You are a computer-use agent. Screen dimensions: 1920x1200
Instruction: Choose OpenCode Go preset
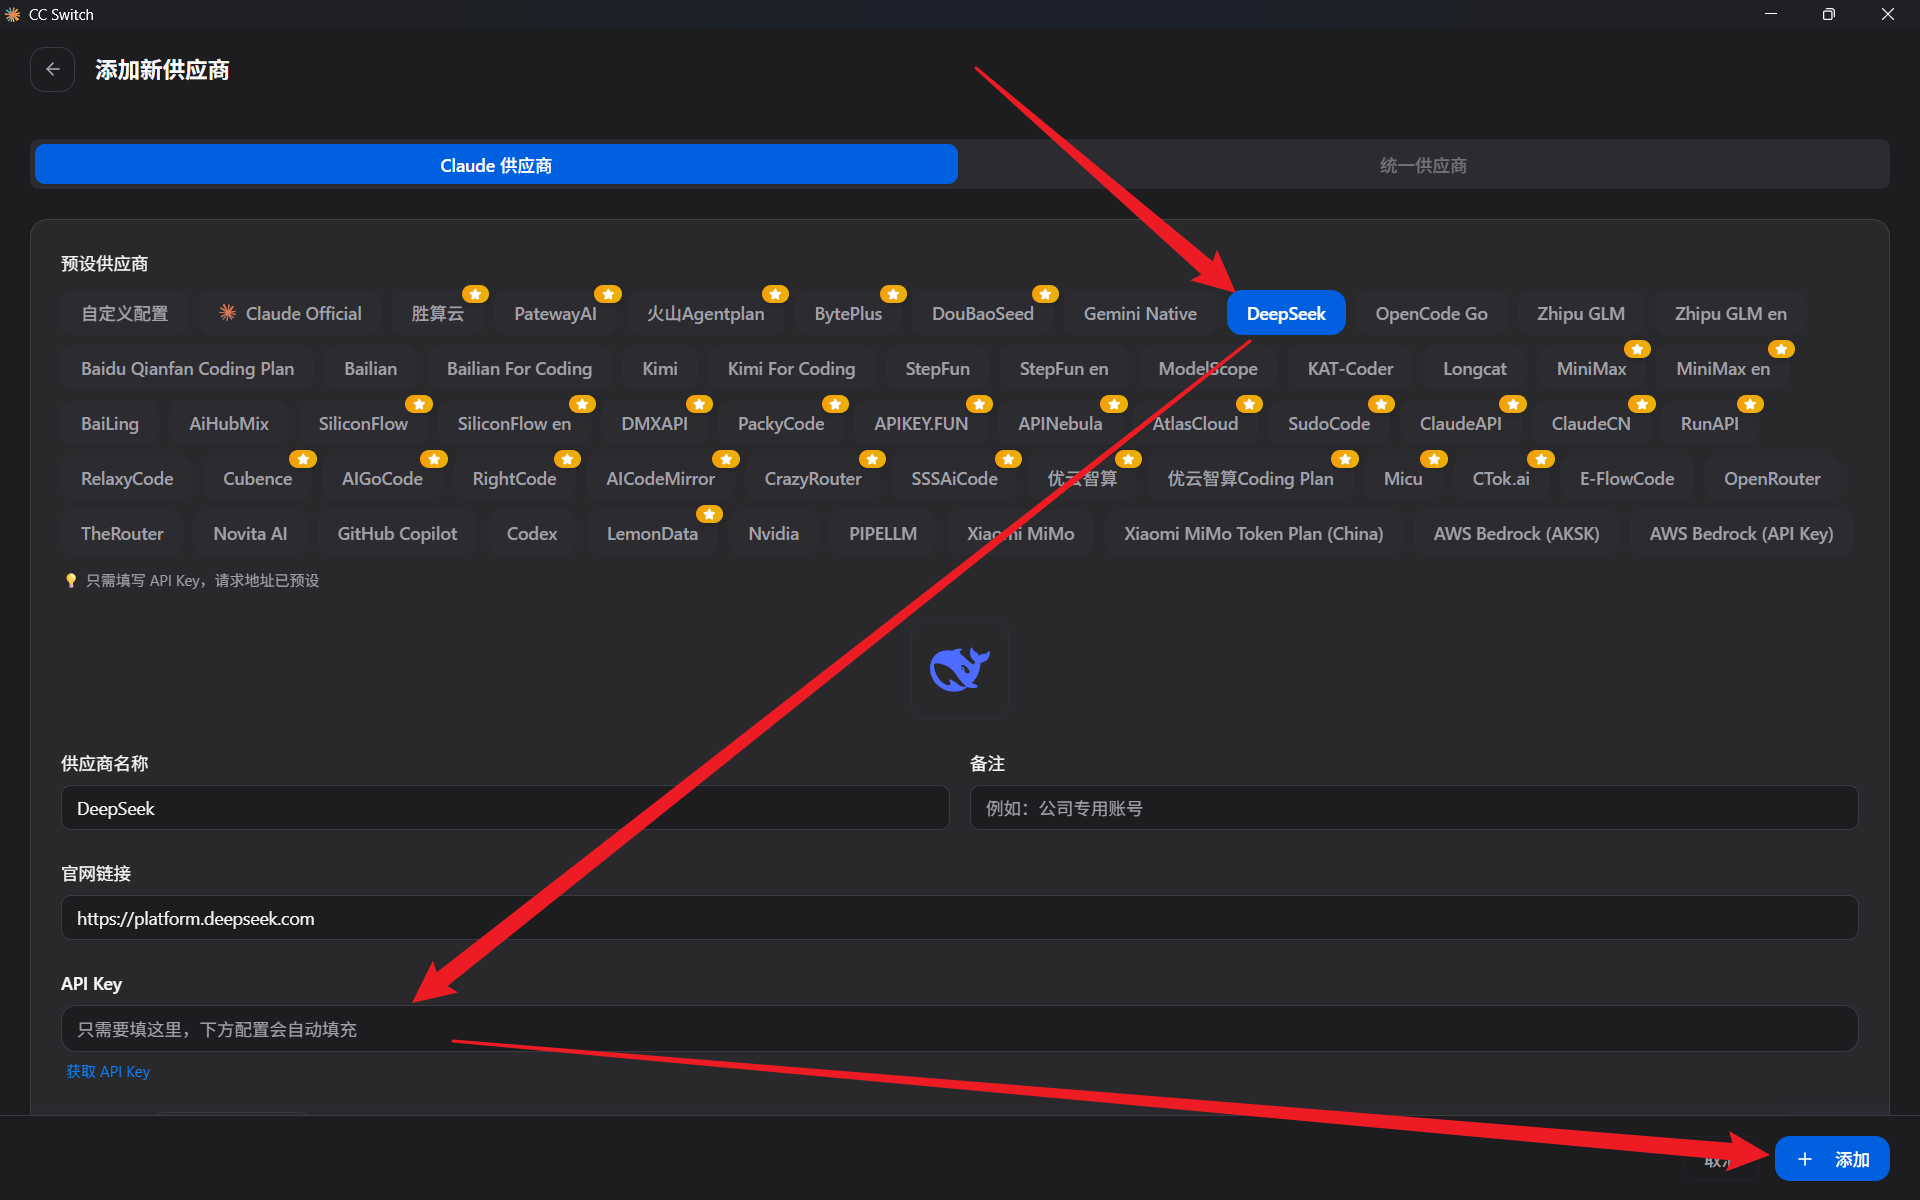point(1431,313)
